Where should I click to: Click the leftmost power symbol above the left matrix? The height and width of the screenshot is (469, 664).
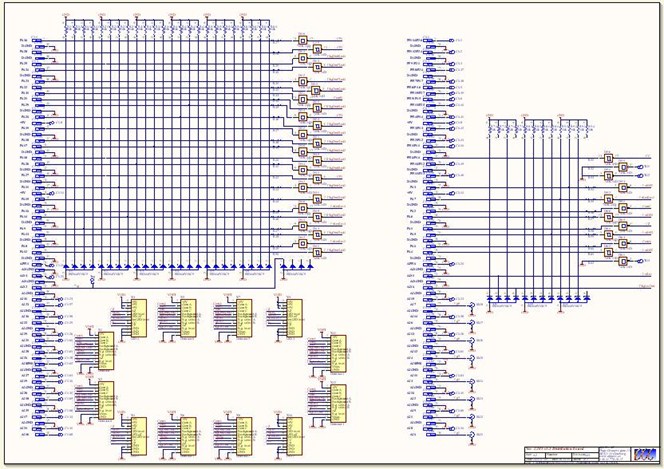click(x=66, y=18)
